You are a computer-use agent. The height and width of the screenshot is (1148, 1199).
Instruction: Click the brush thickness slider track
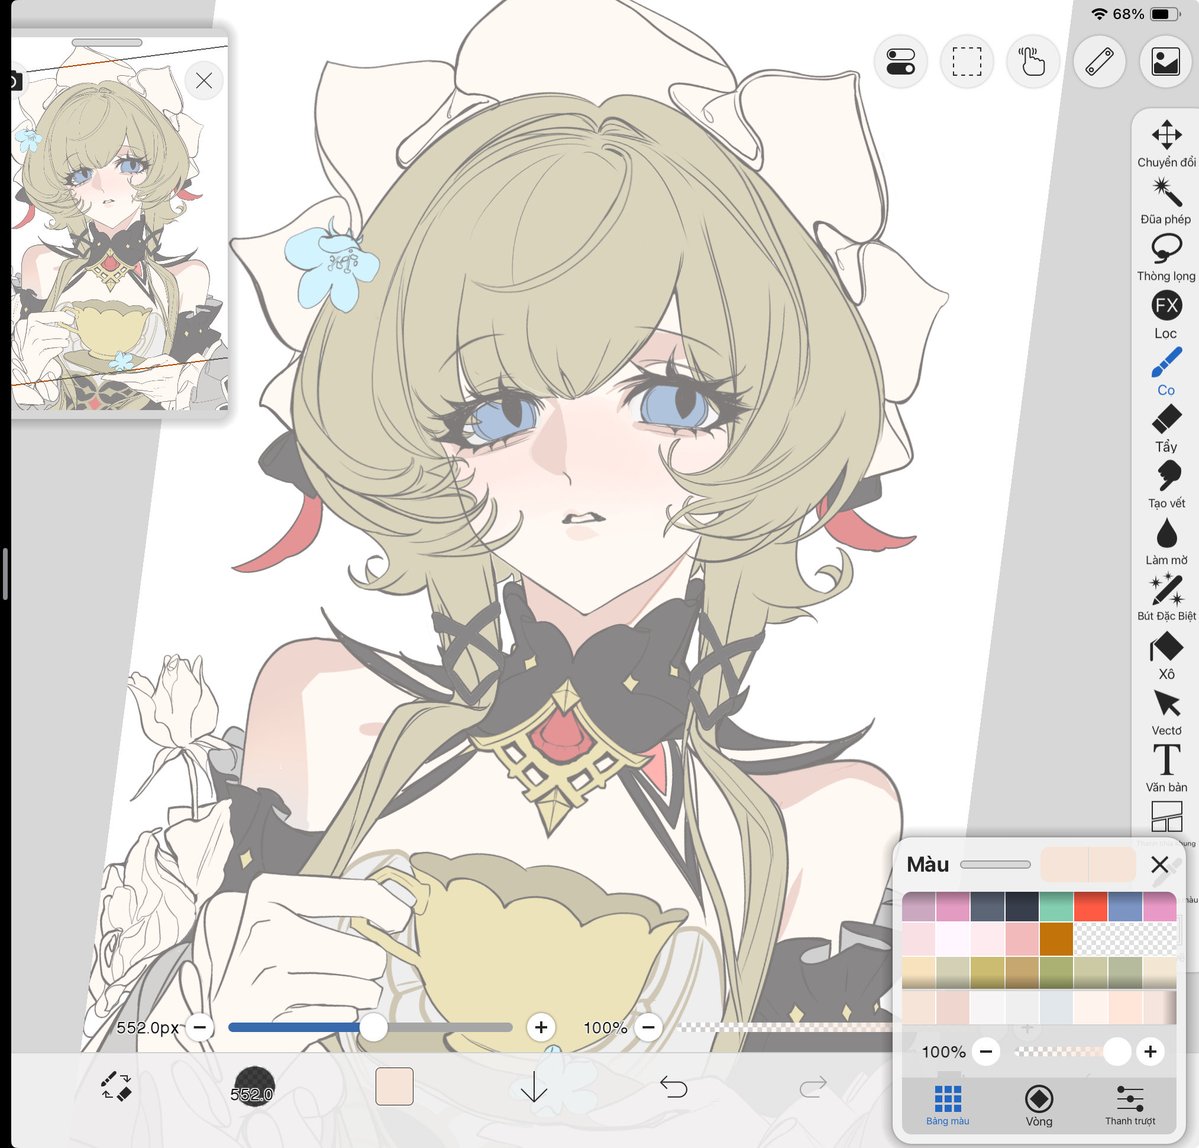click(x=370, y=1027)
